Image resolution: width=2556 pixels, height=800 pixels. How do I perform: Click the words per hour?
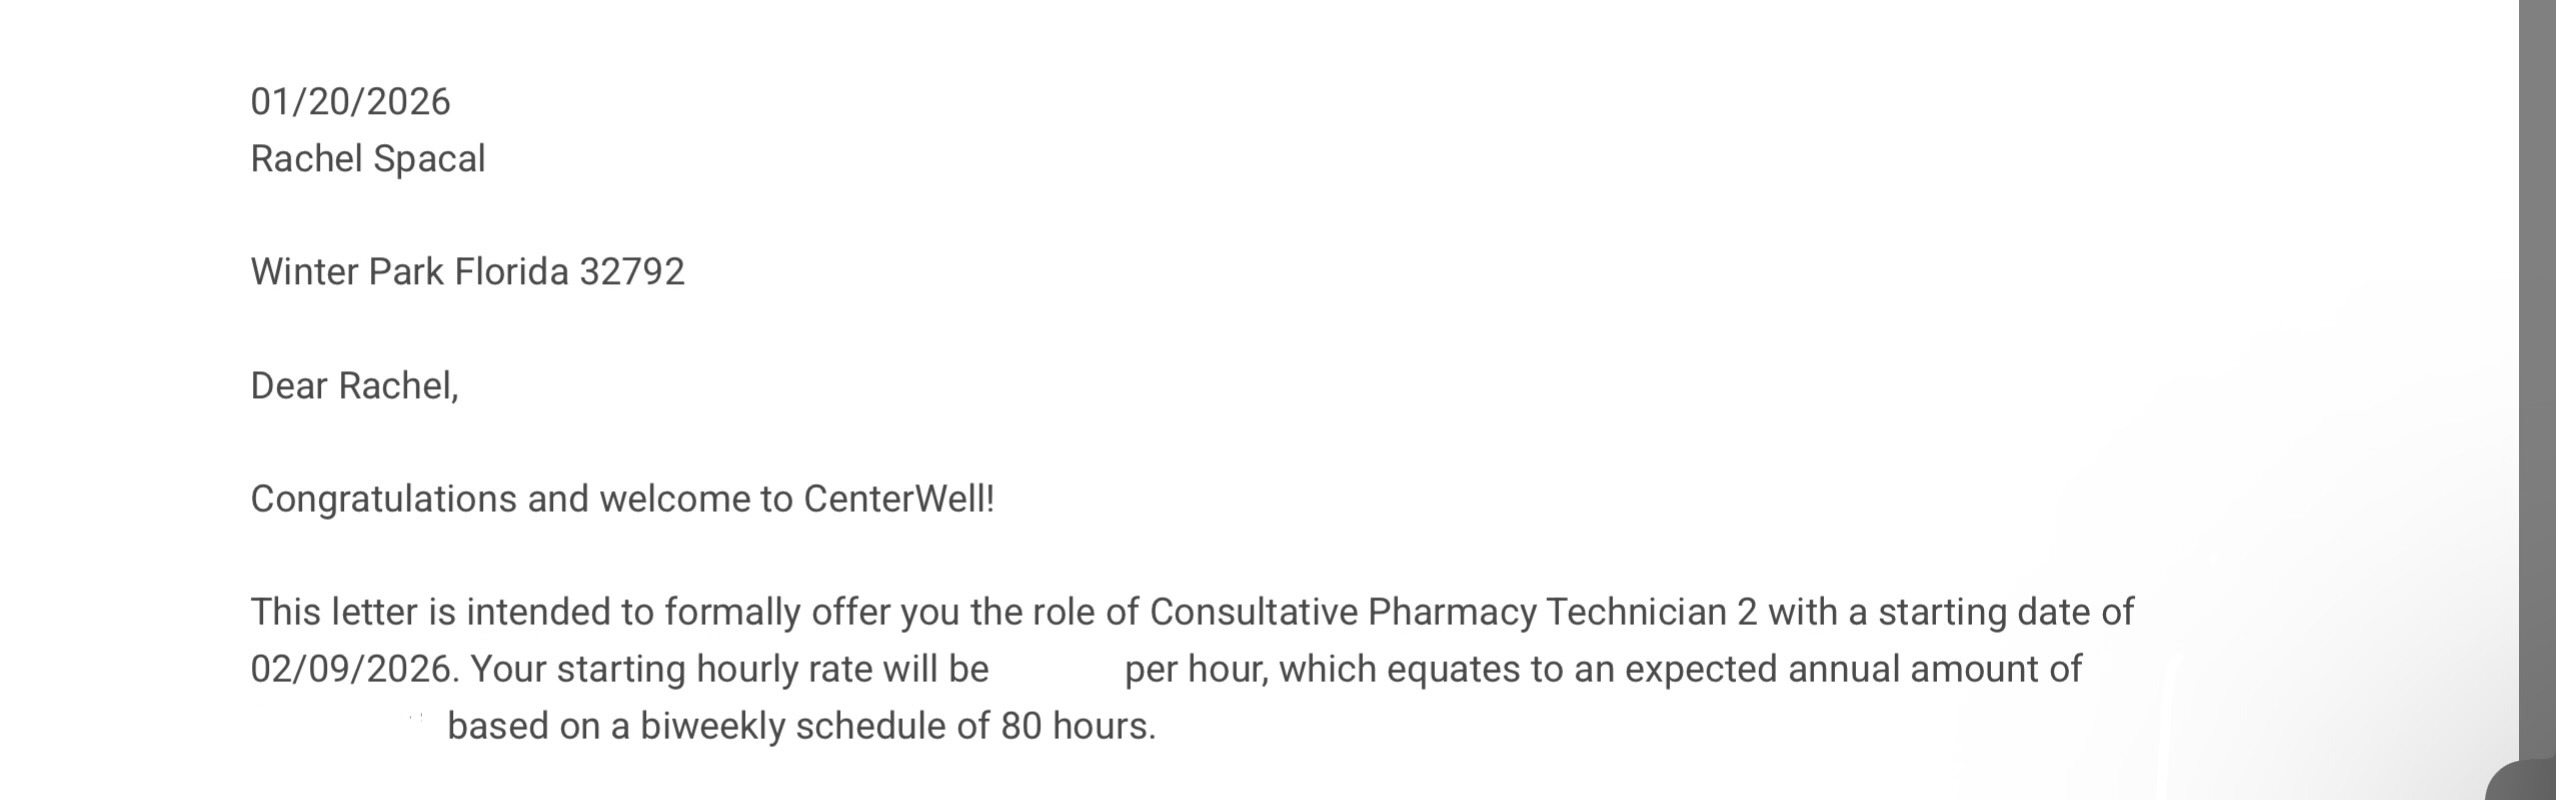1195,669
